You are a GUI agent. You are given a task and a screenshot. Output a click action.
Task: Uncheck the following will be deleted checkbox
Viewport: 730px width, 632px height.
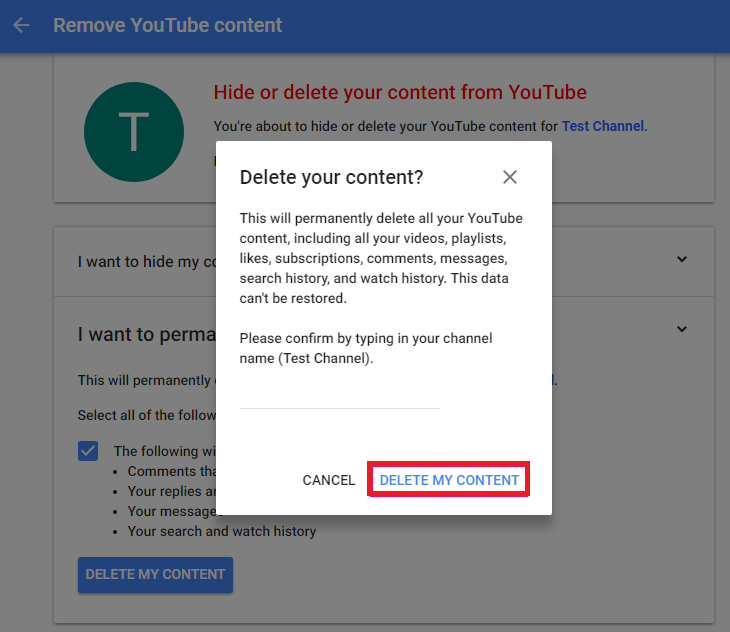(88, 451)
